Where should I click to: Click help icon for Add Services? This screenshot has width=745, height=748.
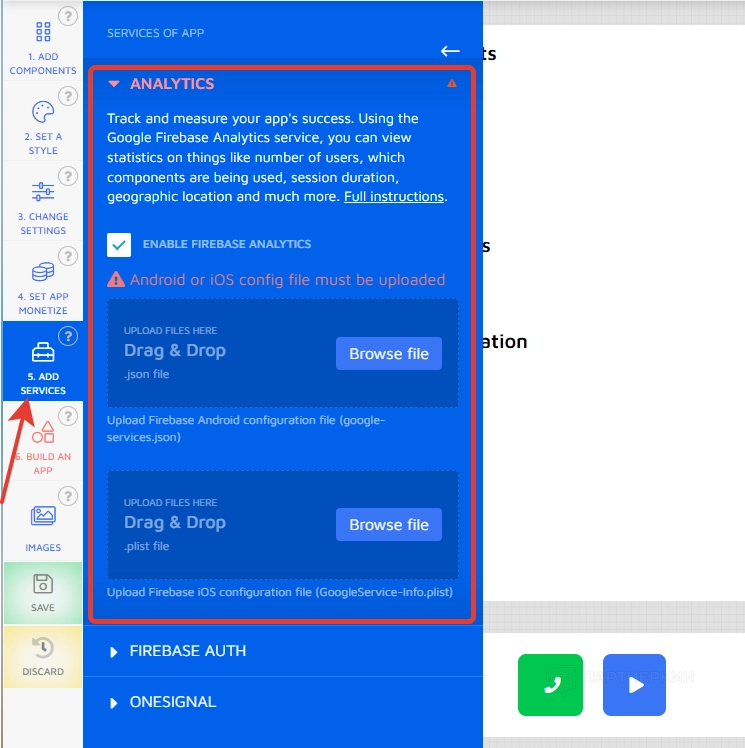(x=68, y=336)
